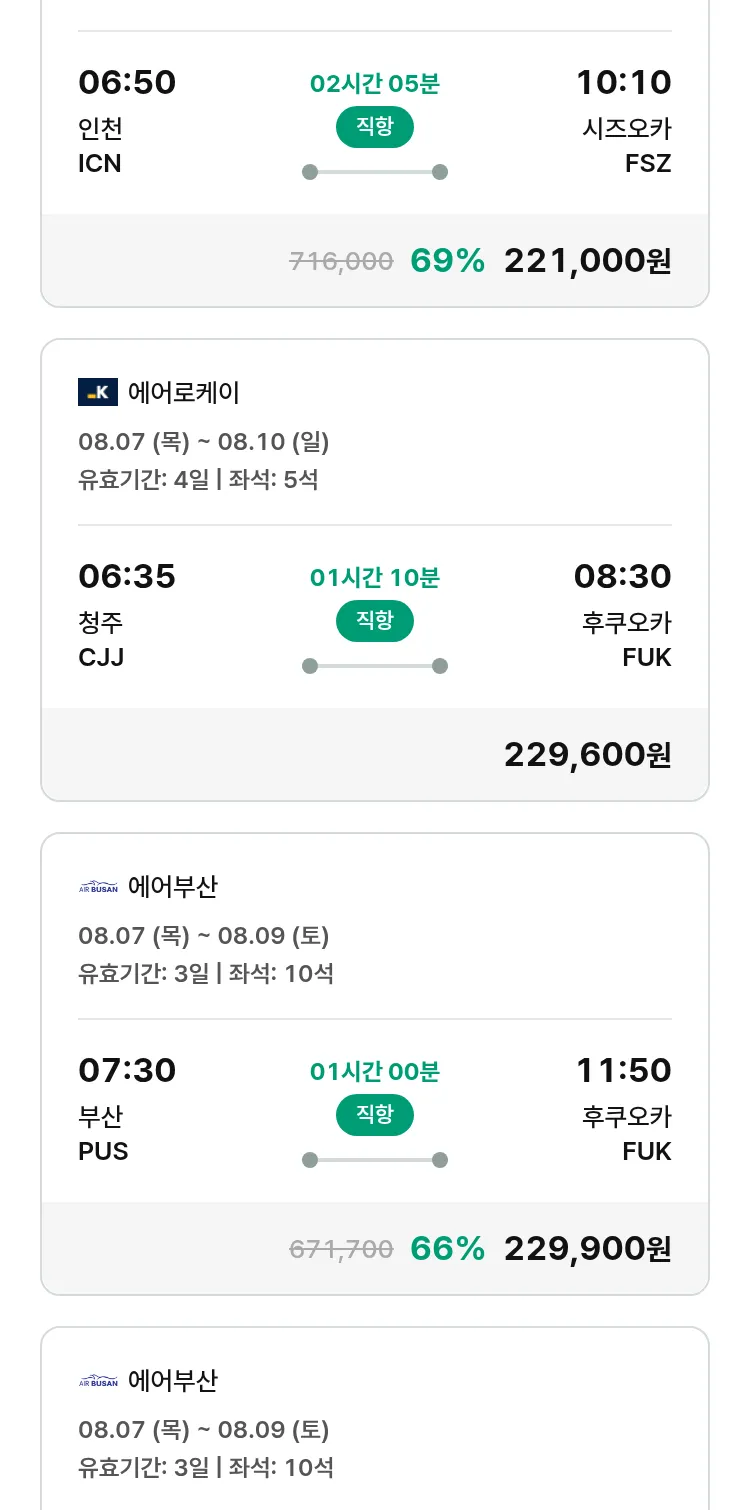Screen dimensions: 750x1510
Task: Click the 10:10 시즈오카 FSZ arrival info
Action: (624, 121)
